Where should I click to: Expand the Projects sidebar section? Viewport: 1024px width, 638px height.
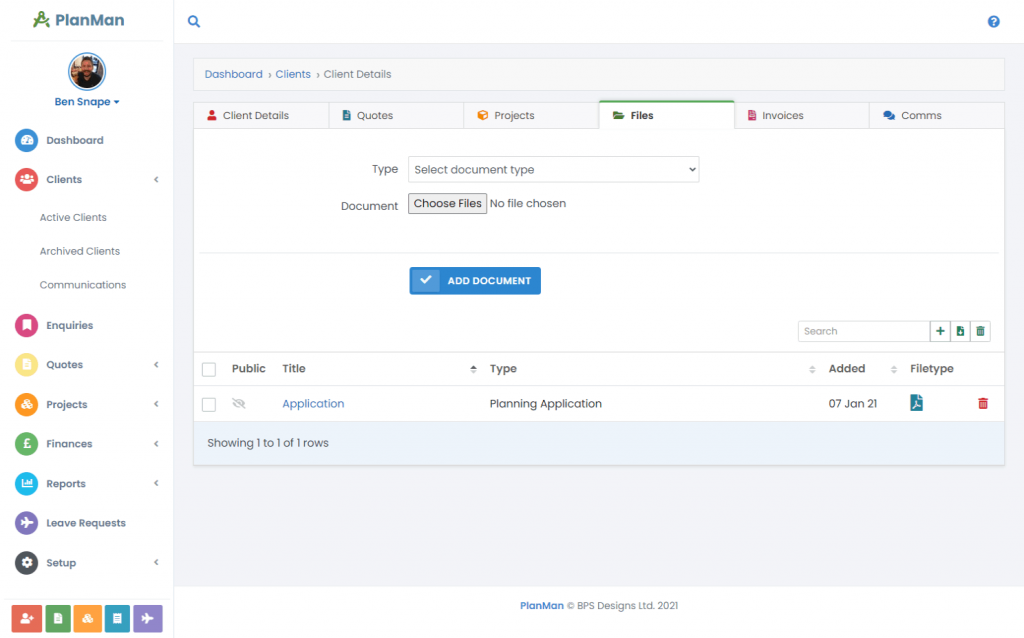pos(87,404)
